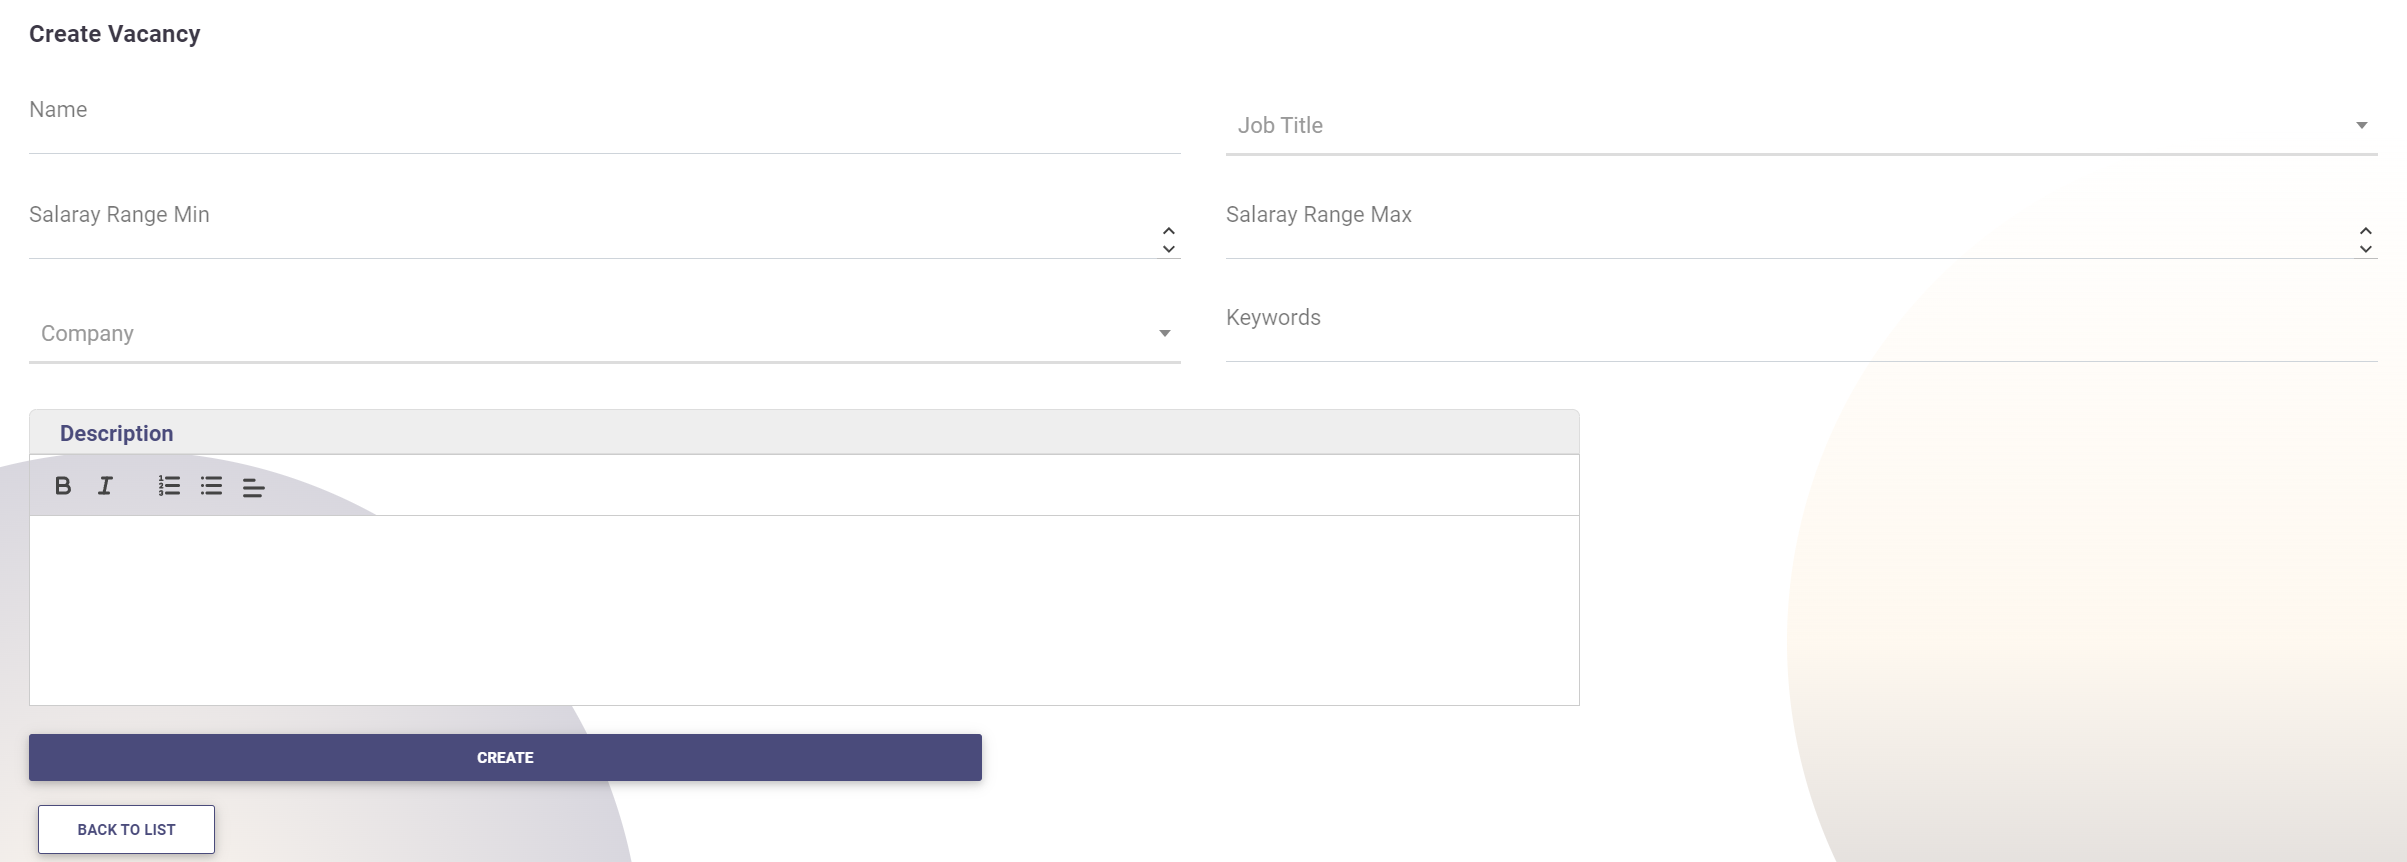Insert a numbered list in description
The height and width of the screenshot is (862, 2407).
(x=169, y=486)
